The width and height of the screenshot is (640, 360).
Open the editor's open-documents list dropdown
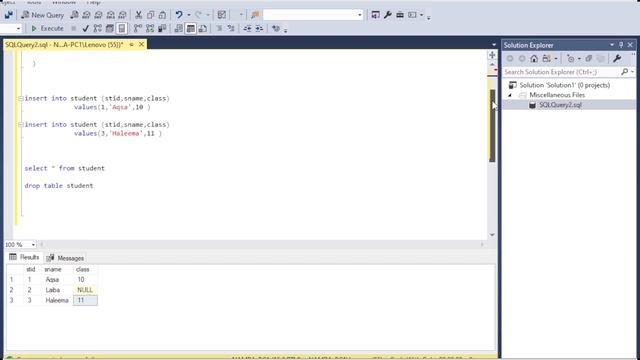click(494, 44)
